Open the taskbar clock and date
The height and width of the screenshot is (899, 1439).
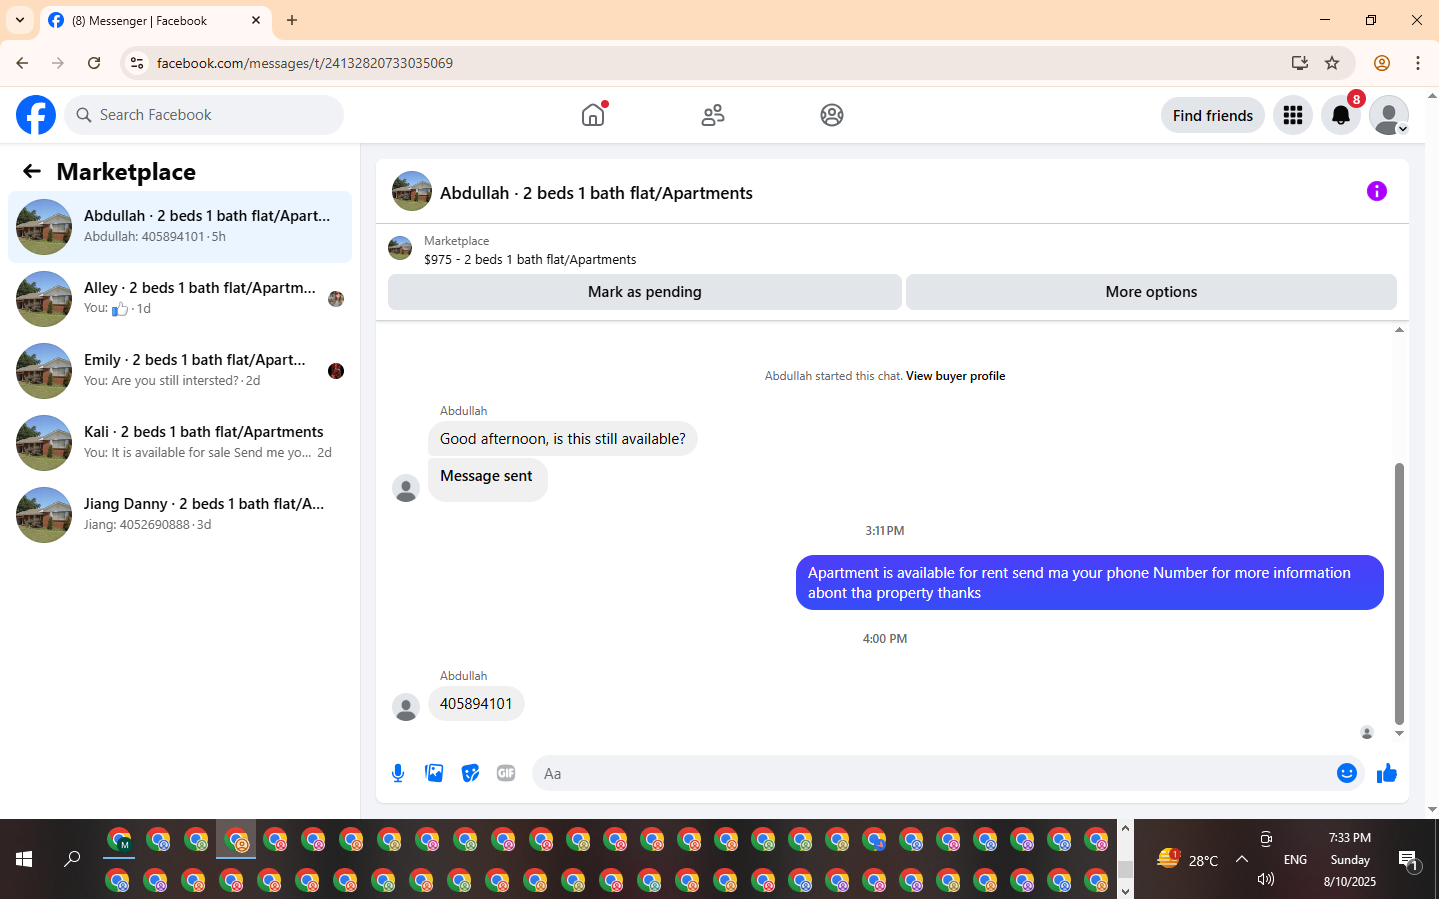tap(1350, 859)
